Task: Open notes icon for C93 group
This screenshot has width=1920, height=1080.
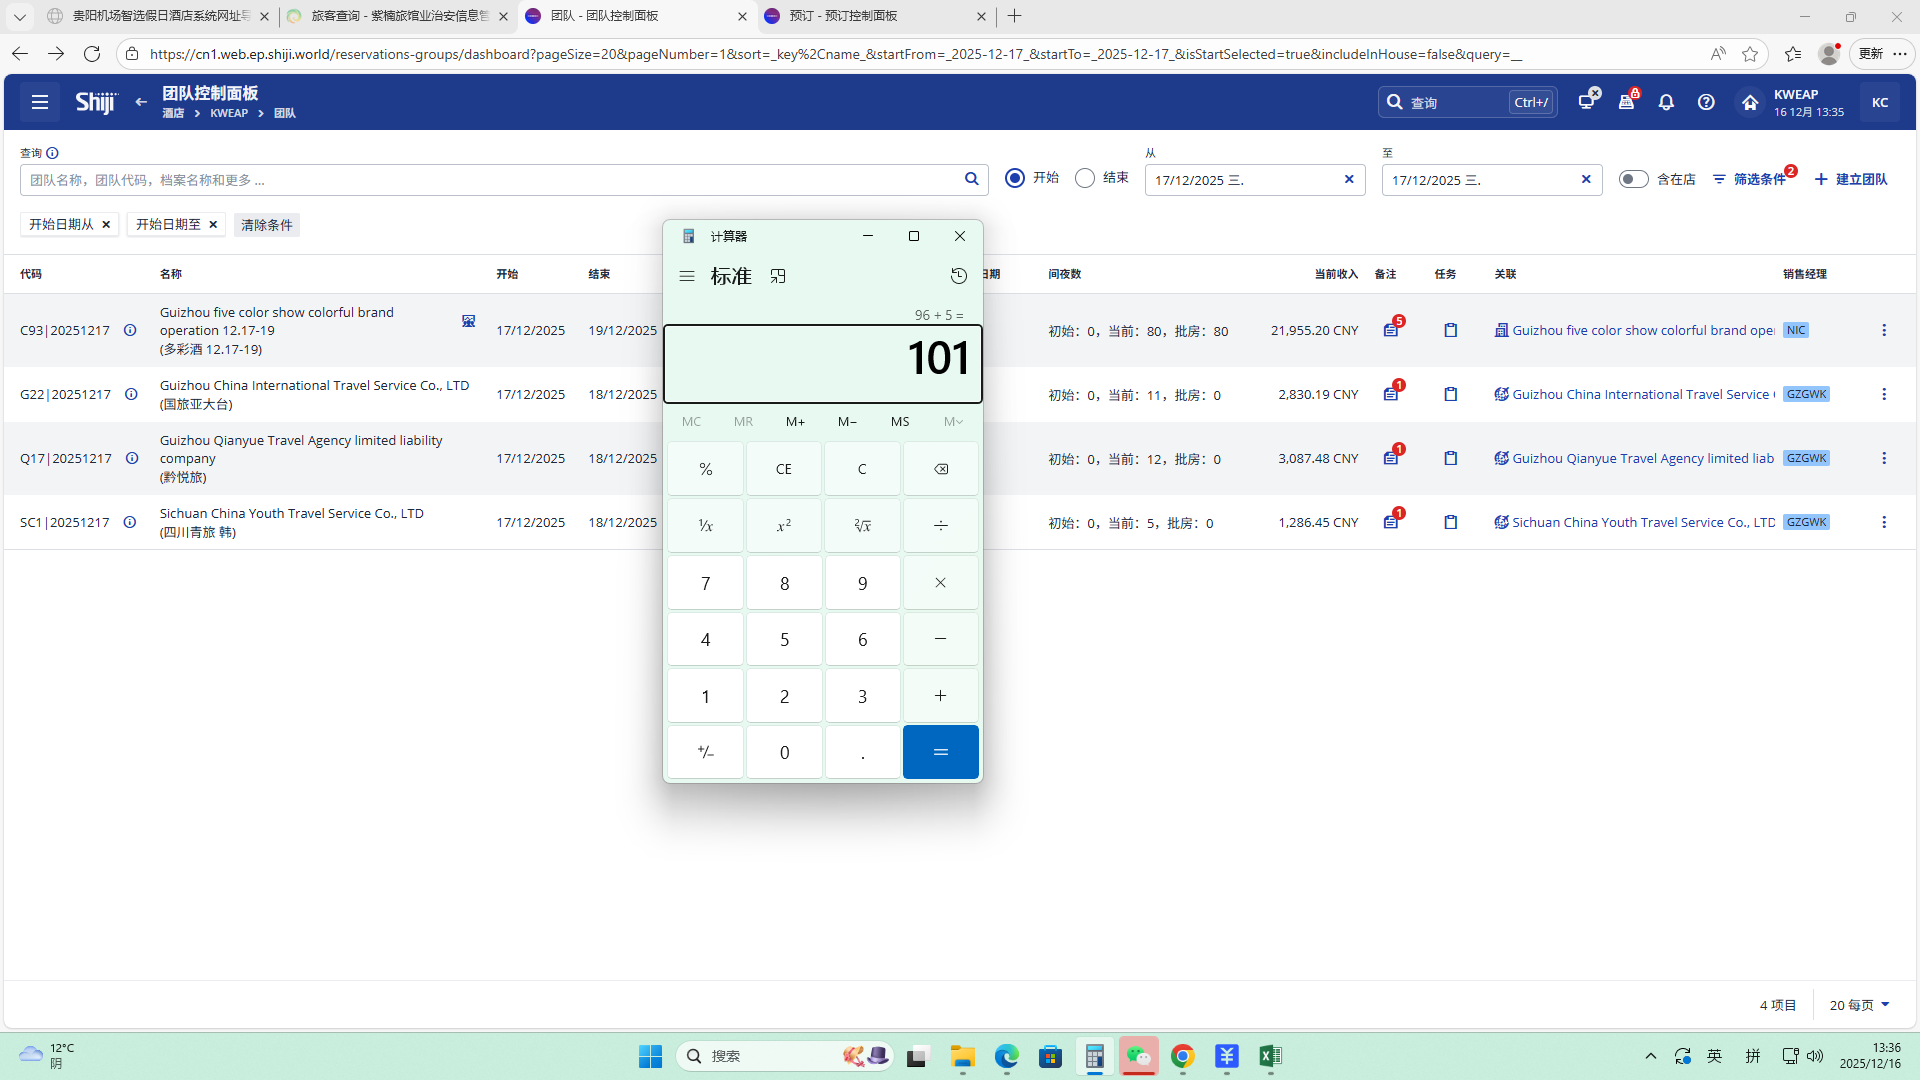Action: click(1391, 330)
